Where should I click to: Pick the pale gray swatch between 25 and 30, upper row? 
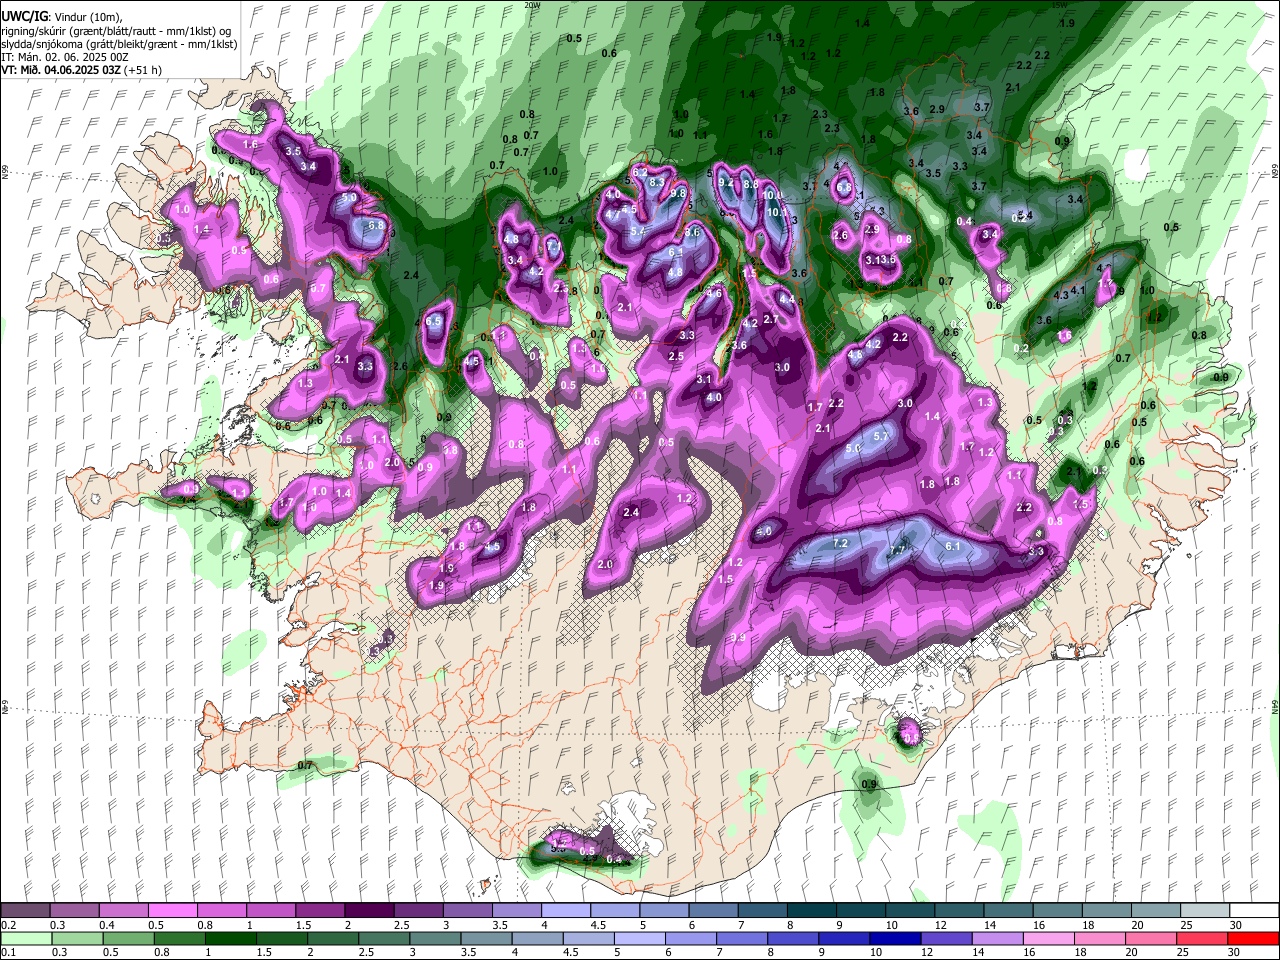point(1204,910)
